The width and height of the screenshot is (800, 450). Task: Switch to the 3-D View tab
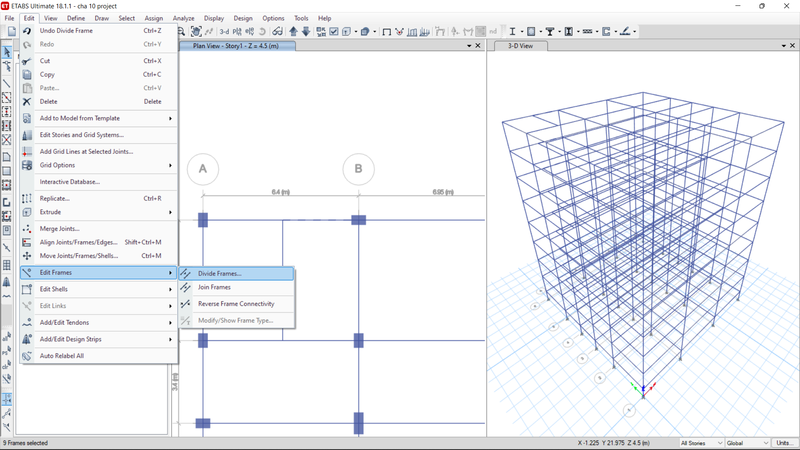[x=520, y=46]
